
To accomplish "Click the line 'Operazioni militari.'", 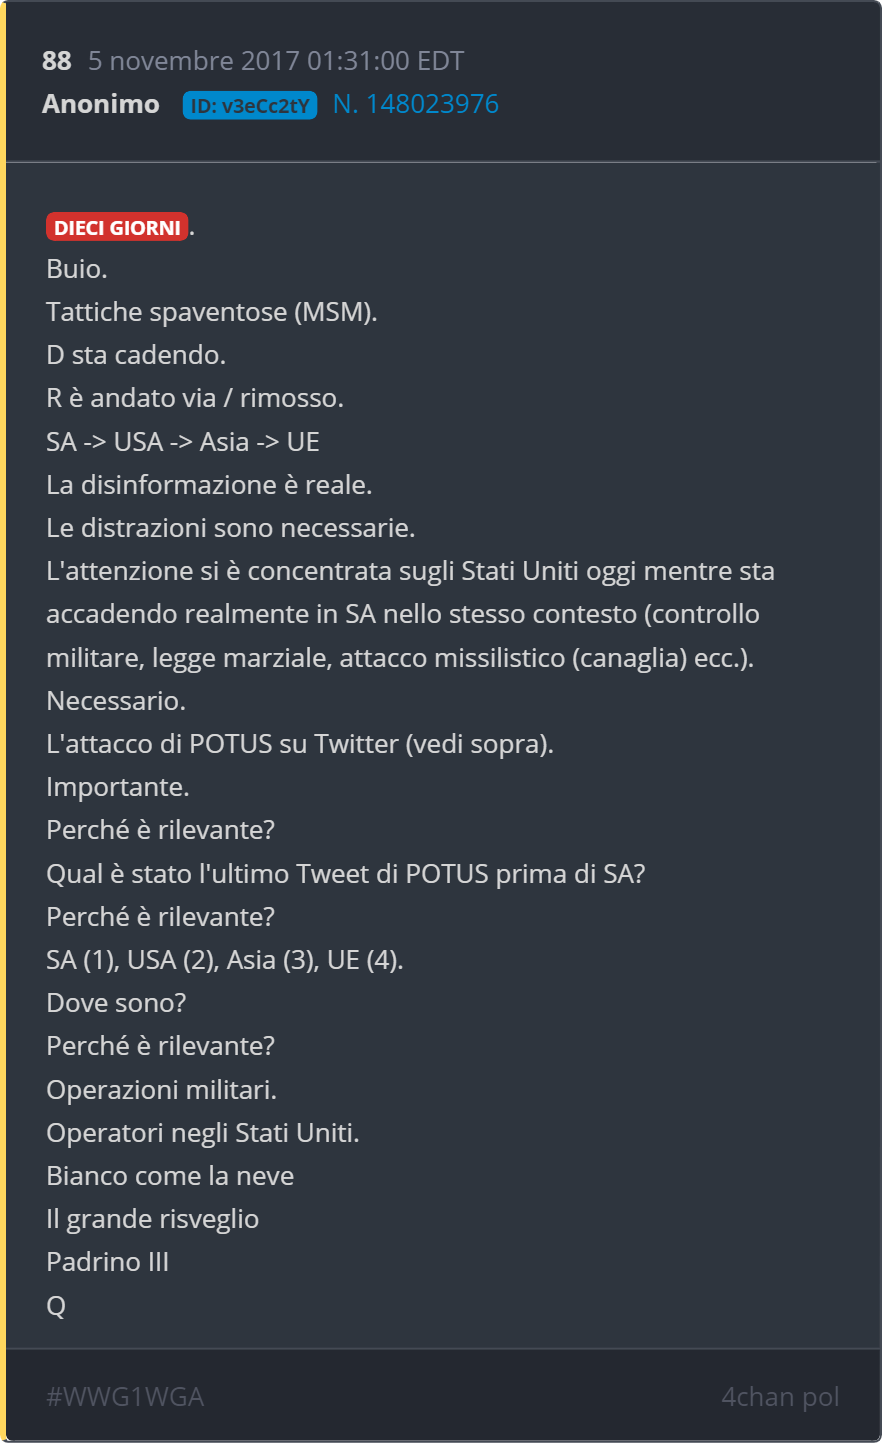I will coord(162,1090).
